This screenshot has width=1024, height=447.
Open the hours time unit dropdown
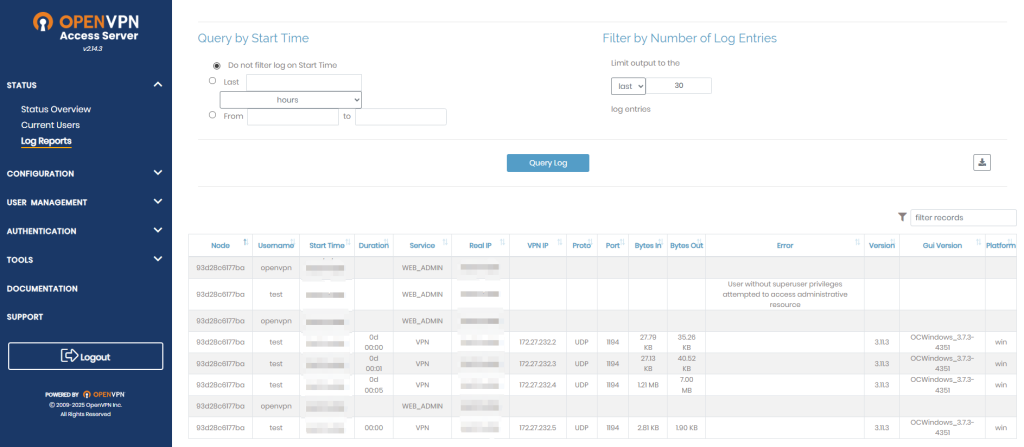click(290, 100)
